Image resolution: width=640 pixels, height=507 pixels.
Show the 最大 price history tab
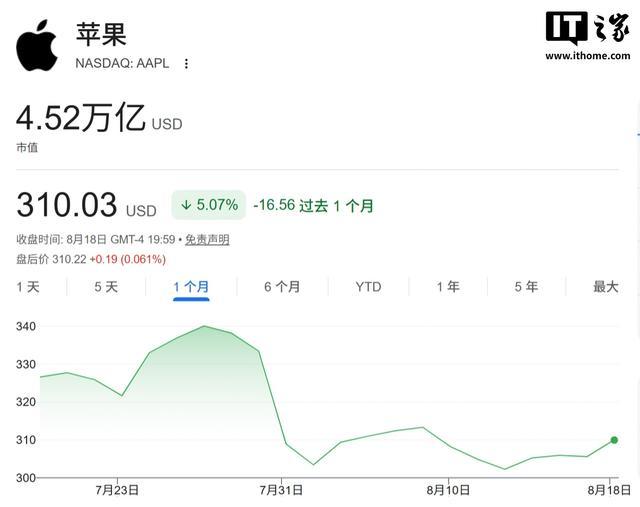tap(606, 287)
